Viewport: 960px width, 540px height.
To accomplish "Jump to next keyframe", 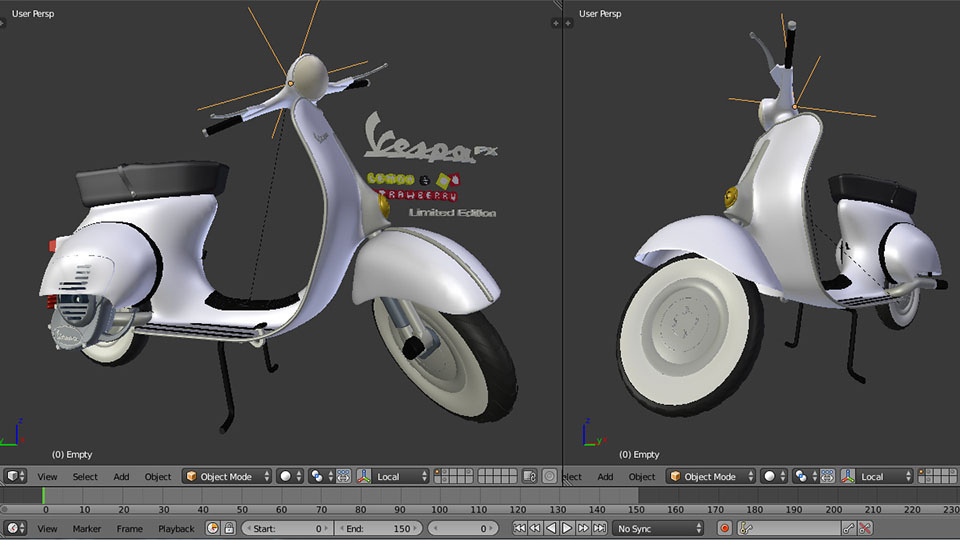I will [x=583, y=528].
